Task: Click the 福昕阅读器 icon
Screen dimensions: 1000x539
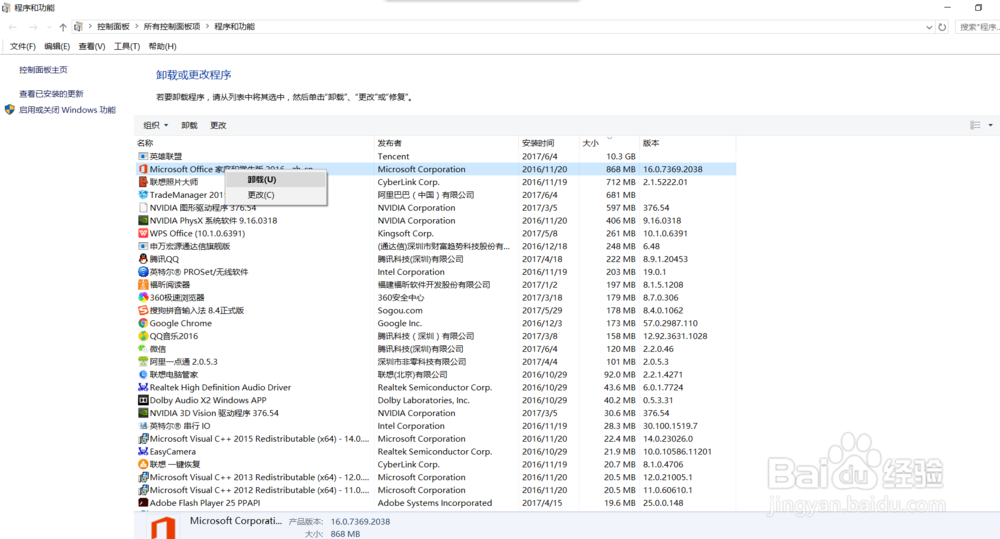Action: (x=143, y=284)
